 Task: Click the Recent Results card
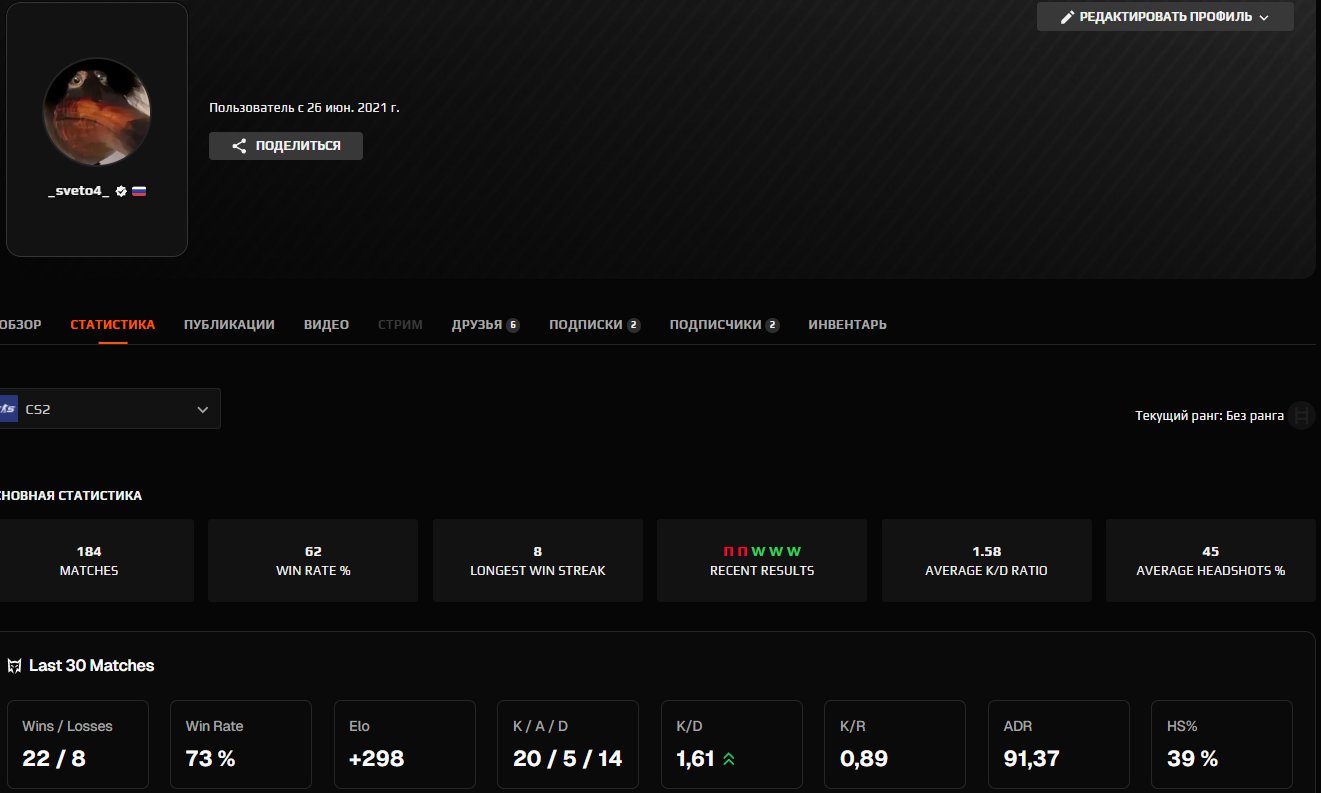762,560
